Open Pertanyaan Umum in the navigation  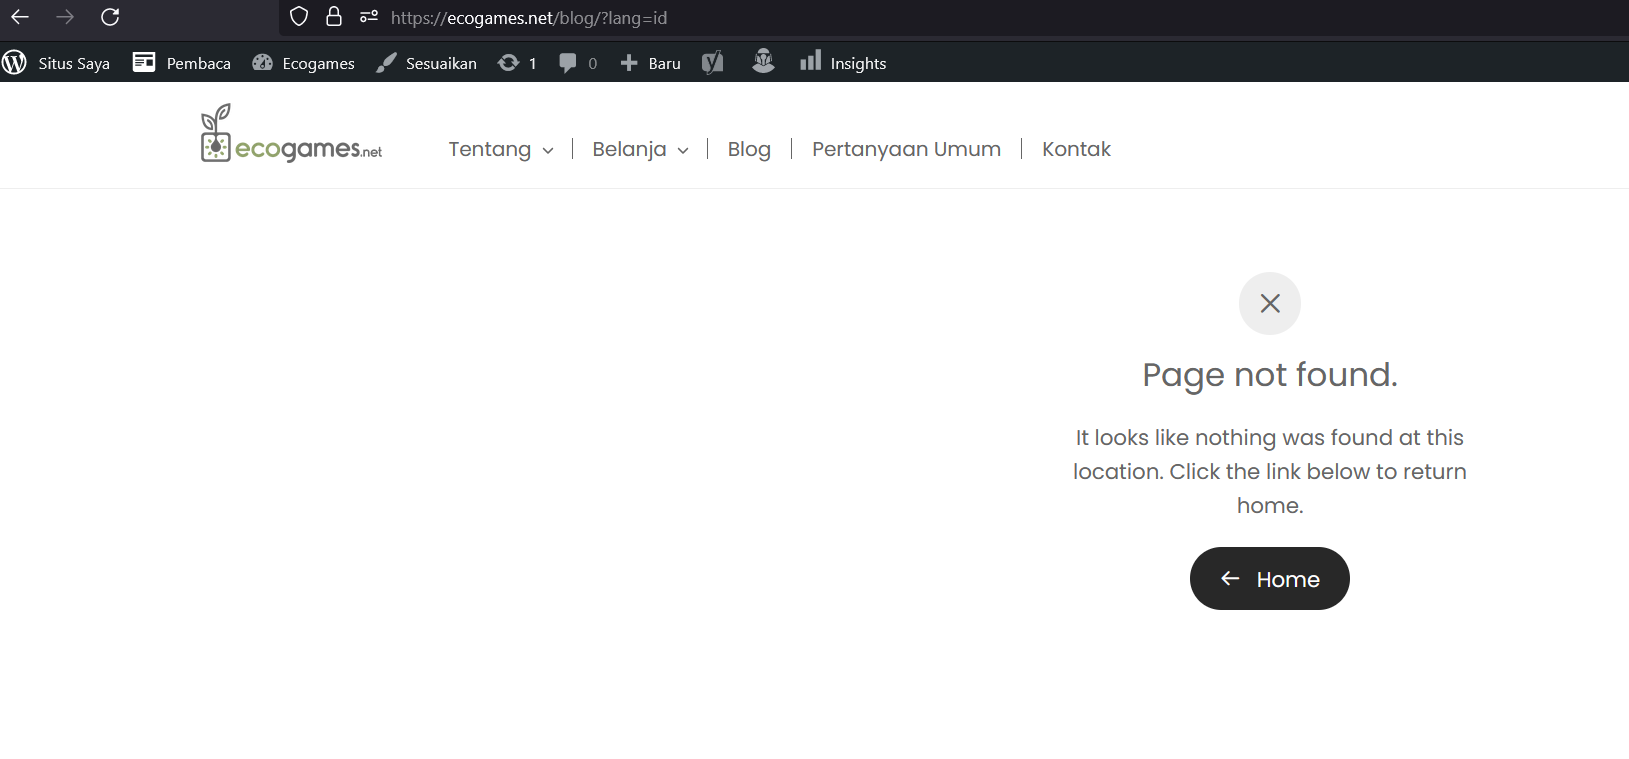point(906,149)
